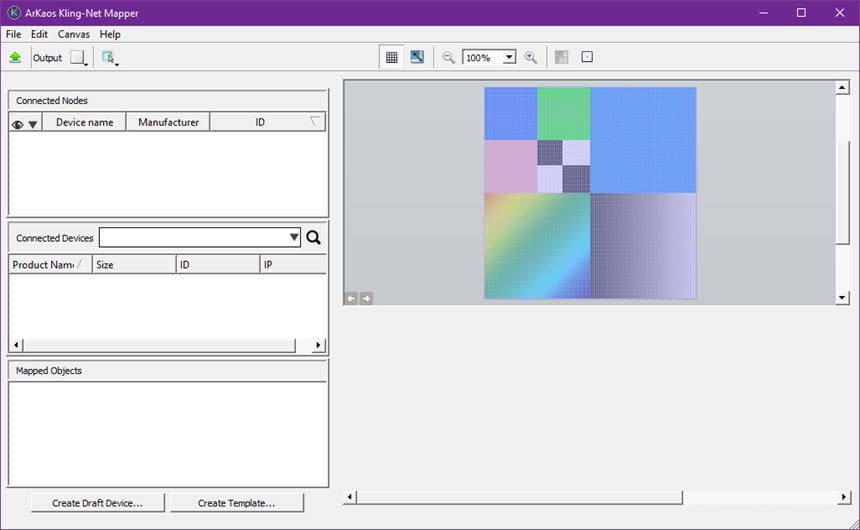The image size is (860, 530).
Task: Open the Canvas menu
Action: pyautogui.click(x=73, y=34)
